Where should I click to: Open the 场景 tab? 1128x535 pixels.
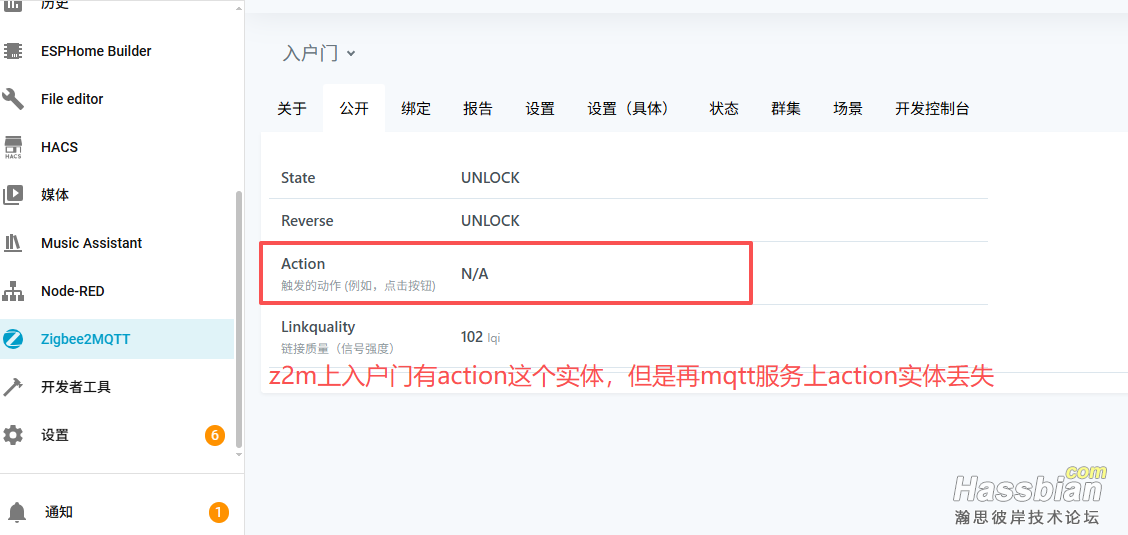coord(847,109)
